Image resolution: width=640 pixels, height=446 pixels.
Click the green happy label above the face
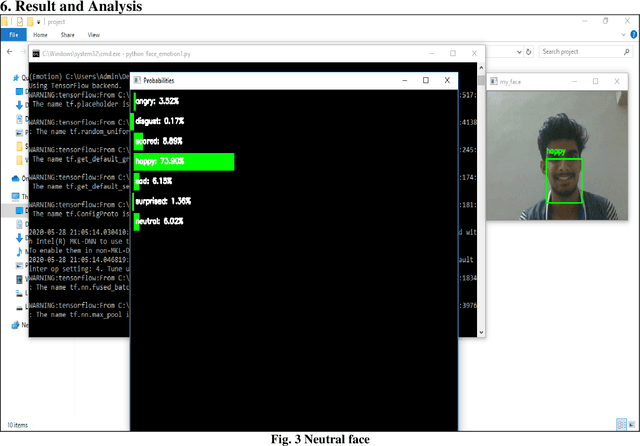556,152
